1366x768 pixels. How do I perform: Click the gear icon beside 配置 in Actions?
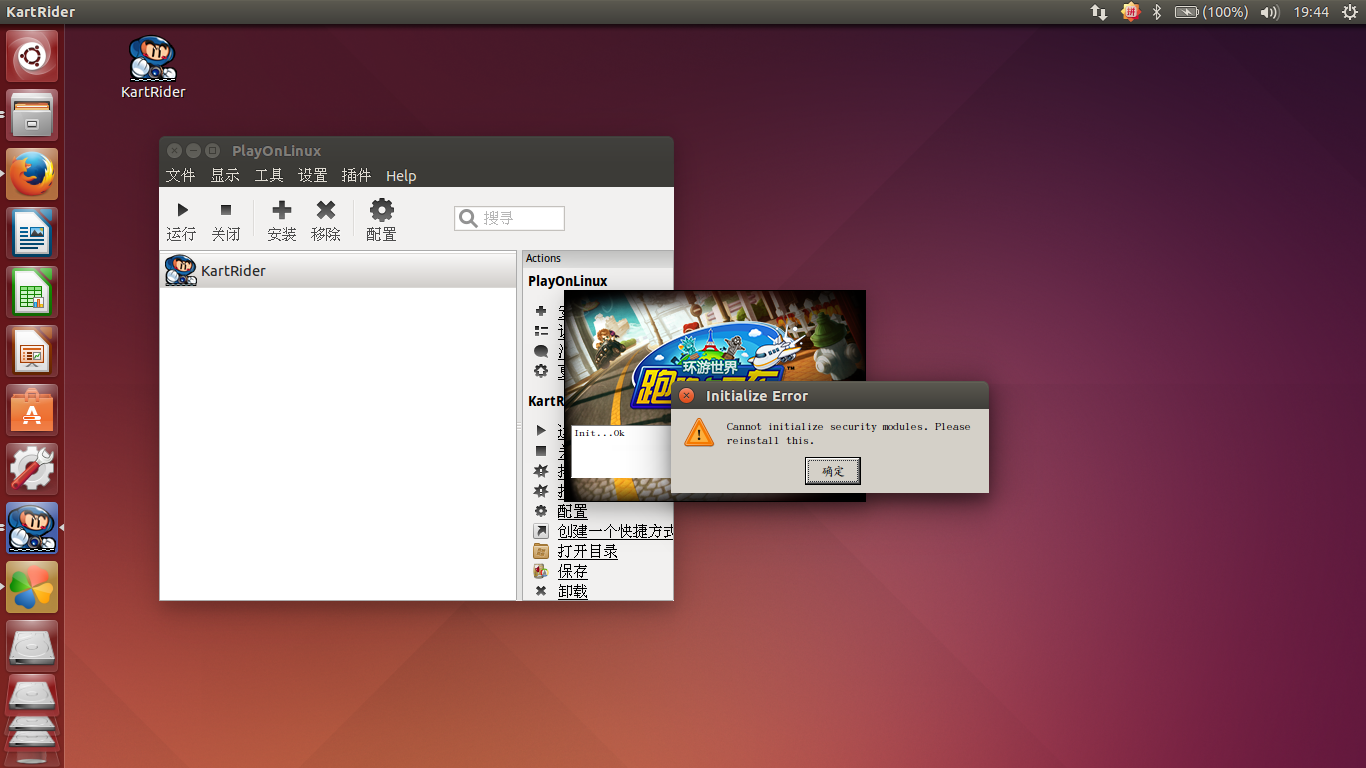point(541,511)
